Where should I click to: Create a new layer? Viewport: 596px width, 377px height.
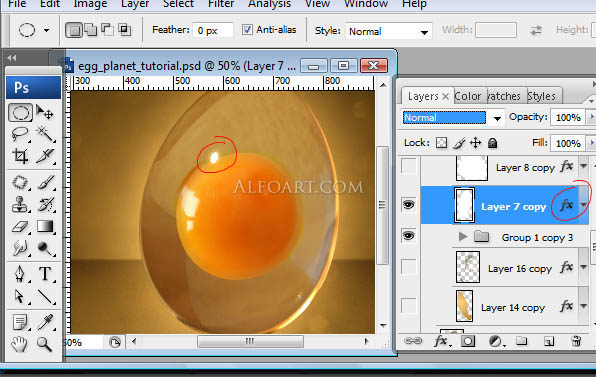click(x=548, y=341)
